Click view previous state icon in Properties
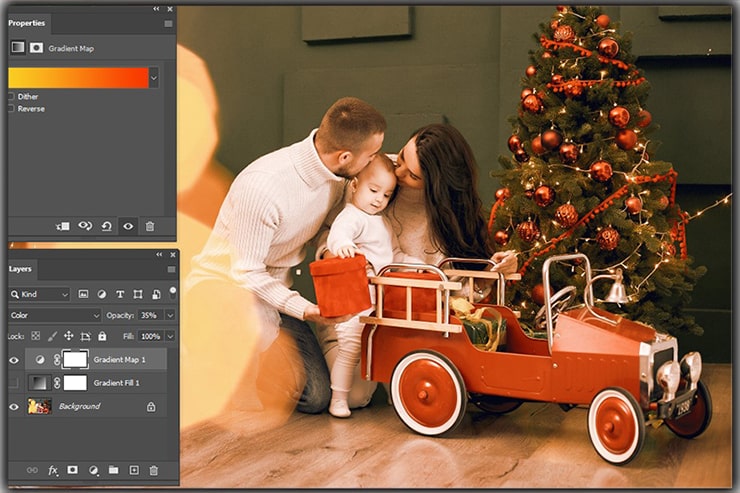 pyautogui.click(x=85, y=226)
